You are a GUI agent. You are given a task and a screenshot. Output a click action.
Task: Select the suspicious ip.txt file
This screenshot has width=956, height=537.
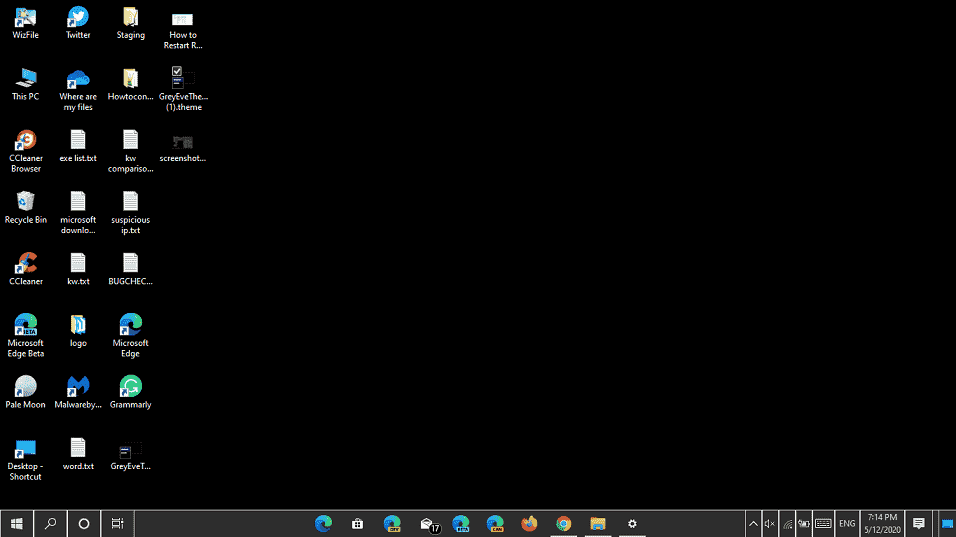tap(130, 214)
